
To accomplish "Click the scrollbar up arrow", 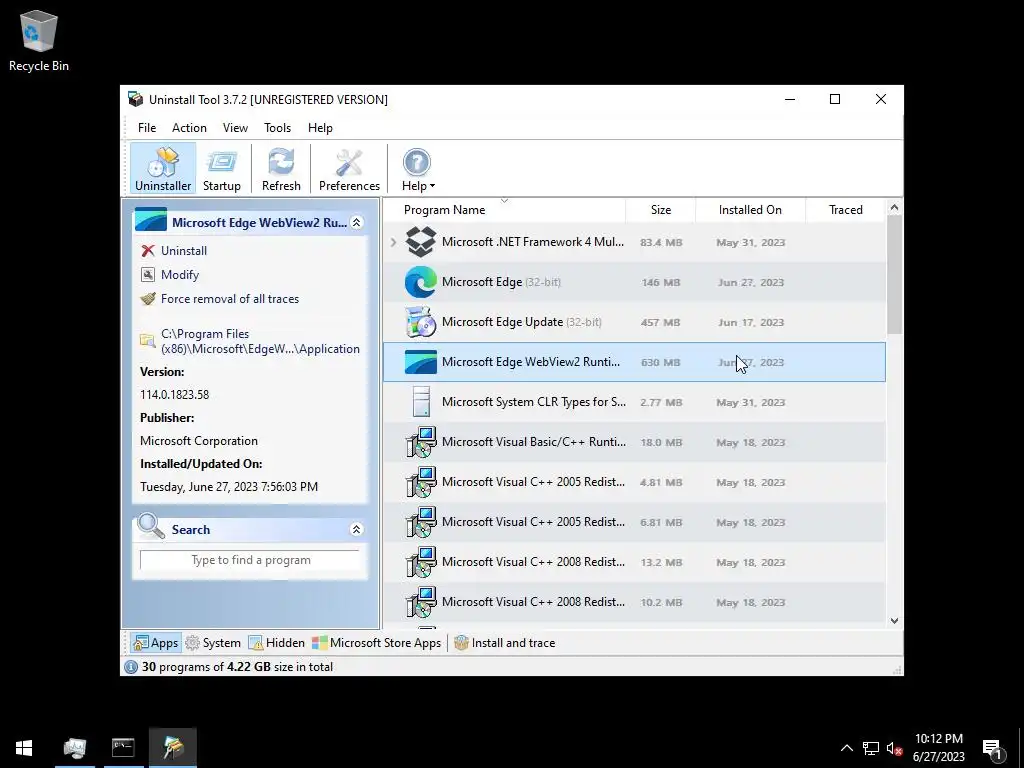I will pyautogui.click(x=894, y=208).
